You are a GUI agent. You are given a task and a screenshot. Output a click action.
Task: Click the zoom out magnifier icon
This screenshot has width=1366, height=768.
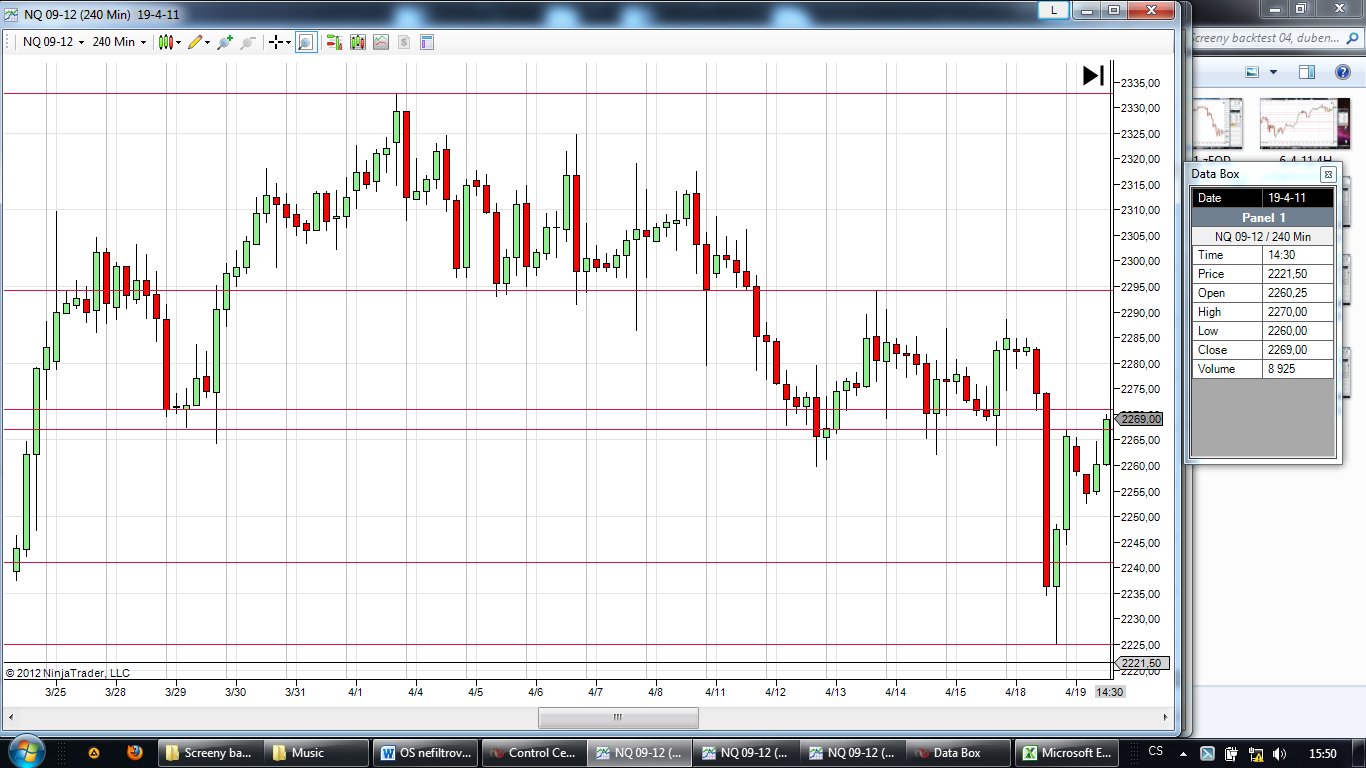248,42
